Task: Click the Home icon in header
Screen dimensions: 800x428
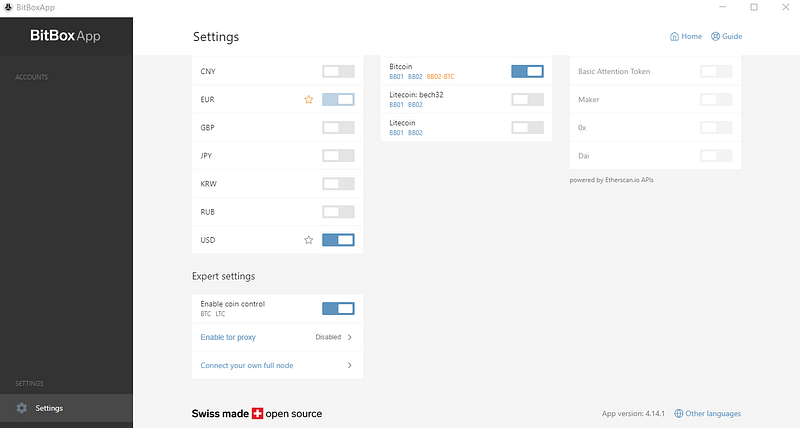Action: pos(674,37)
